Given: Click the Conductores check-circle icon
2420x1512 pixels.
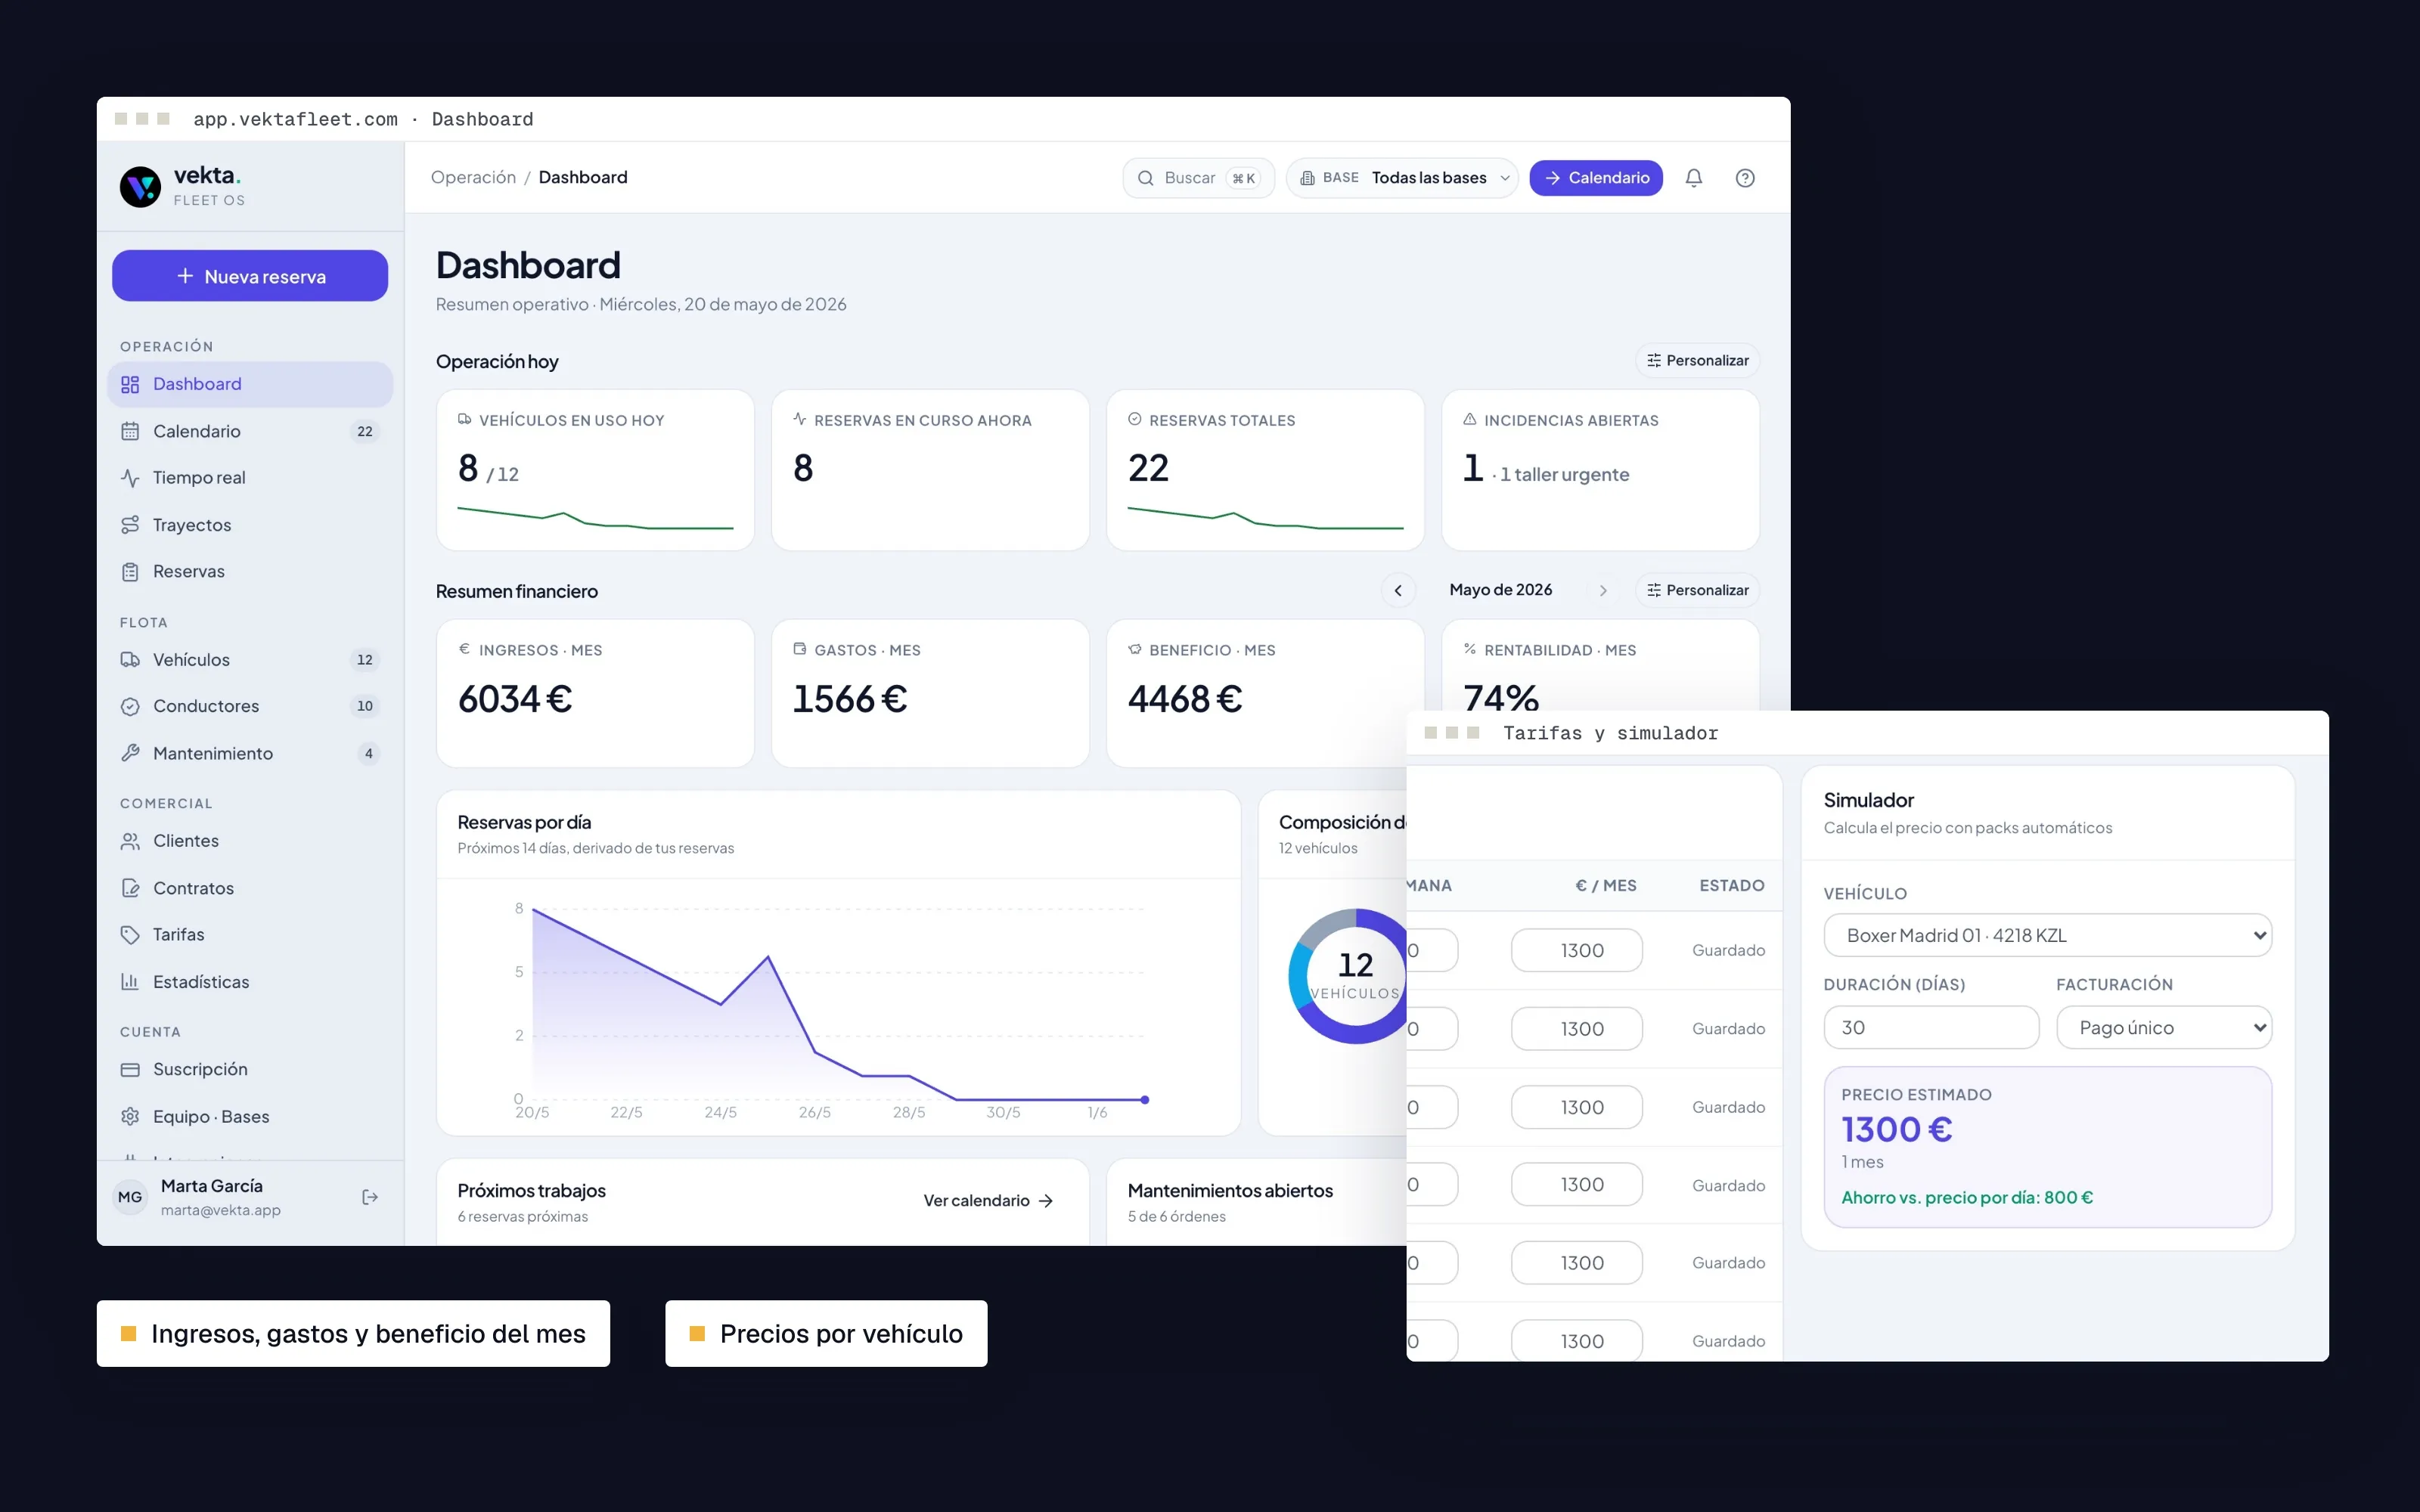Looking at the screenshot, I should coord(130,706).
